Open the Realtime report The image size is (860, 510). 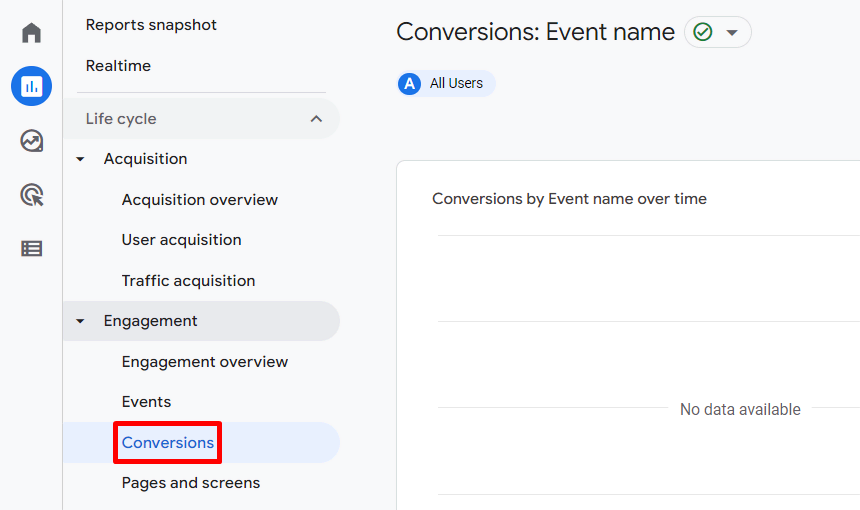pos(118,66)
